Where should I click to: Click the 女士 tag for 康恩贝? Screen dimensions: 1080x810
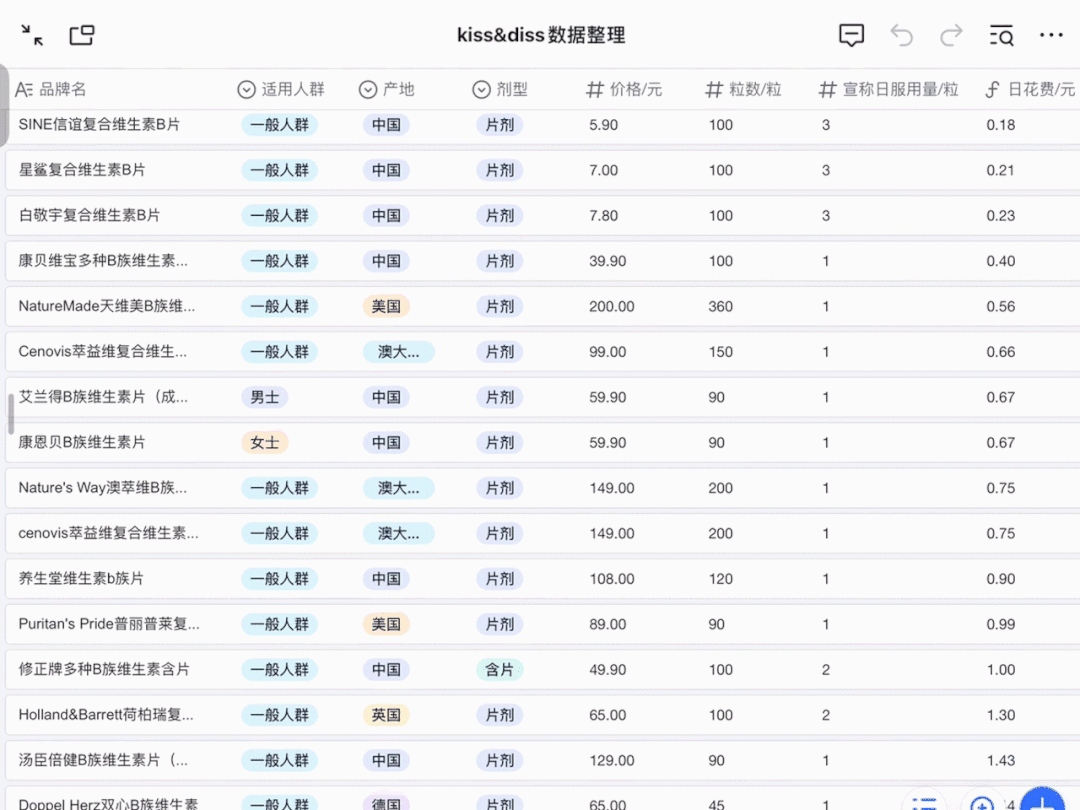pos(265,442)
